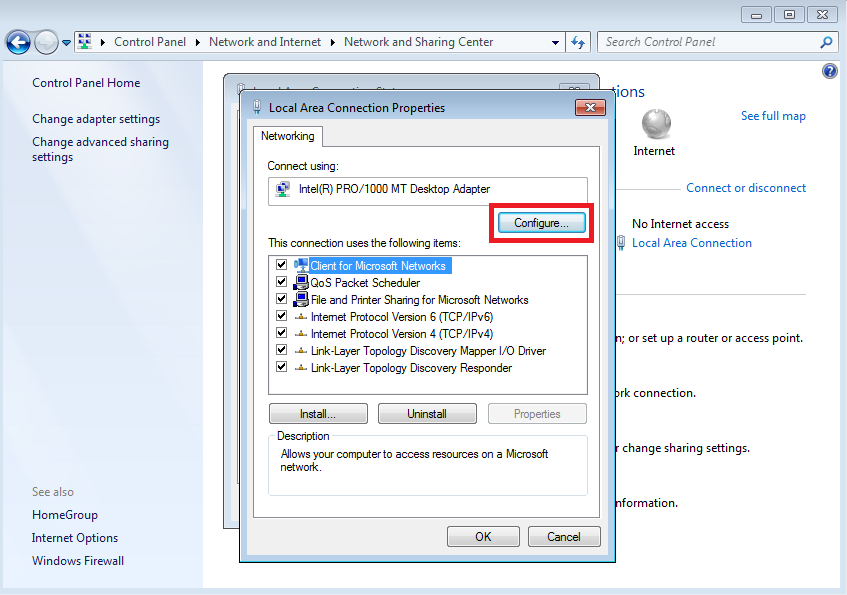Open Internet Options link
Viewport: 847px width, 595px height.
[x=75, y=538]
